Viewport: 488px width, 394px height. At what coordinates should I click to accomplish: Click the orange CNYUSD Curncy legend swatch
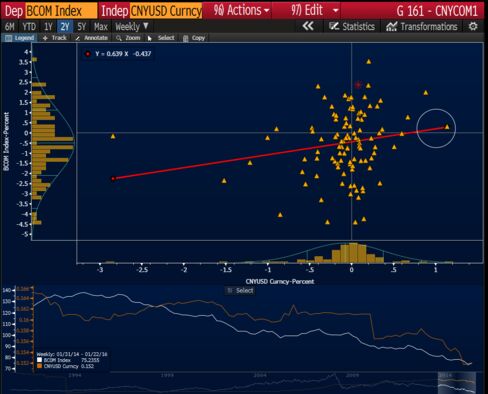click(39, 366)
